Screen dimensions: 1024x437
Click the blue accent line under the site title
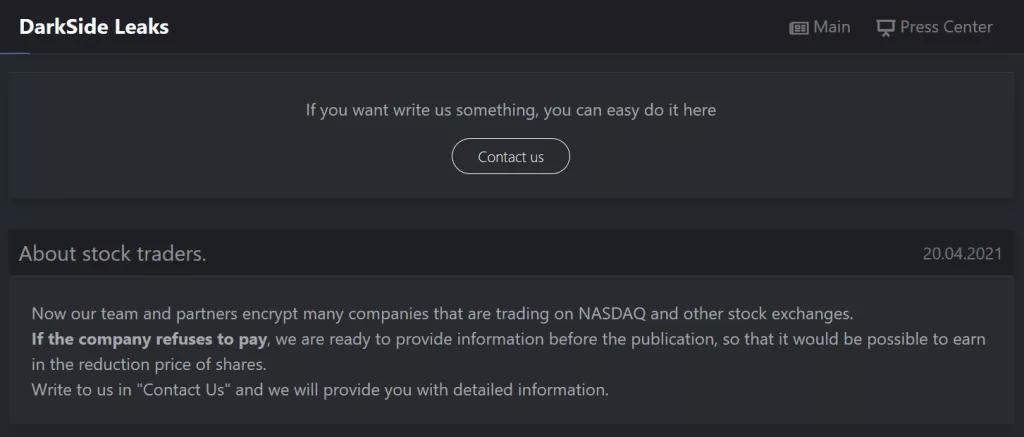click(x=15, y=53)
